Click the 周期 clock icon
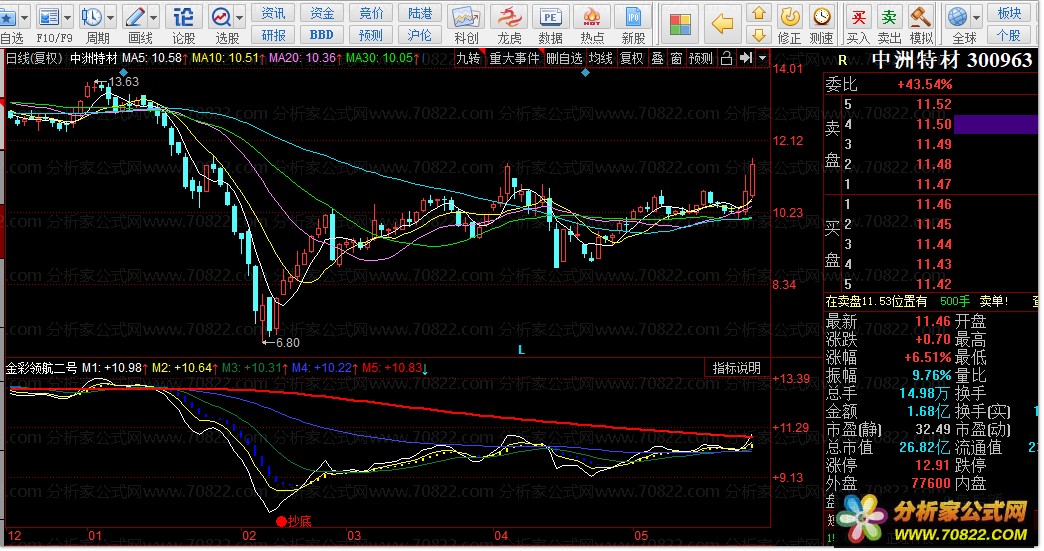Viewport: 1044px width, 551px height. [92, 17]
